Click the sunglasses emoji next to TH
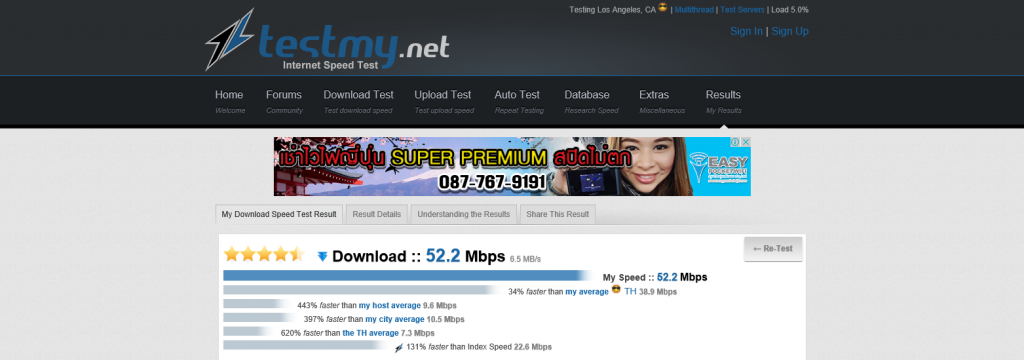Viewport: 1024px width, 360px height. coord(616,291)
